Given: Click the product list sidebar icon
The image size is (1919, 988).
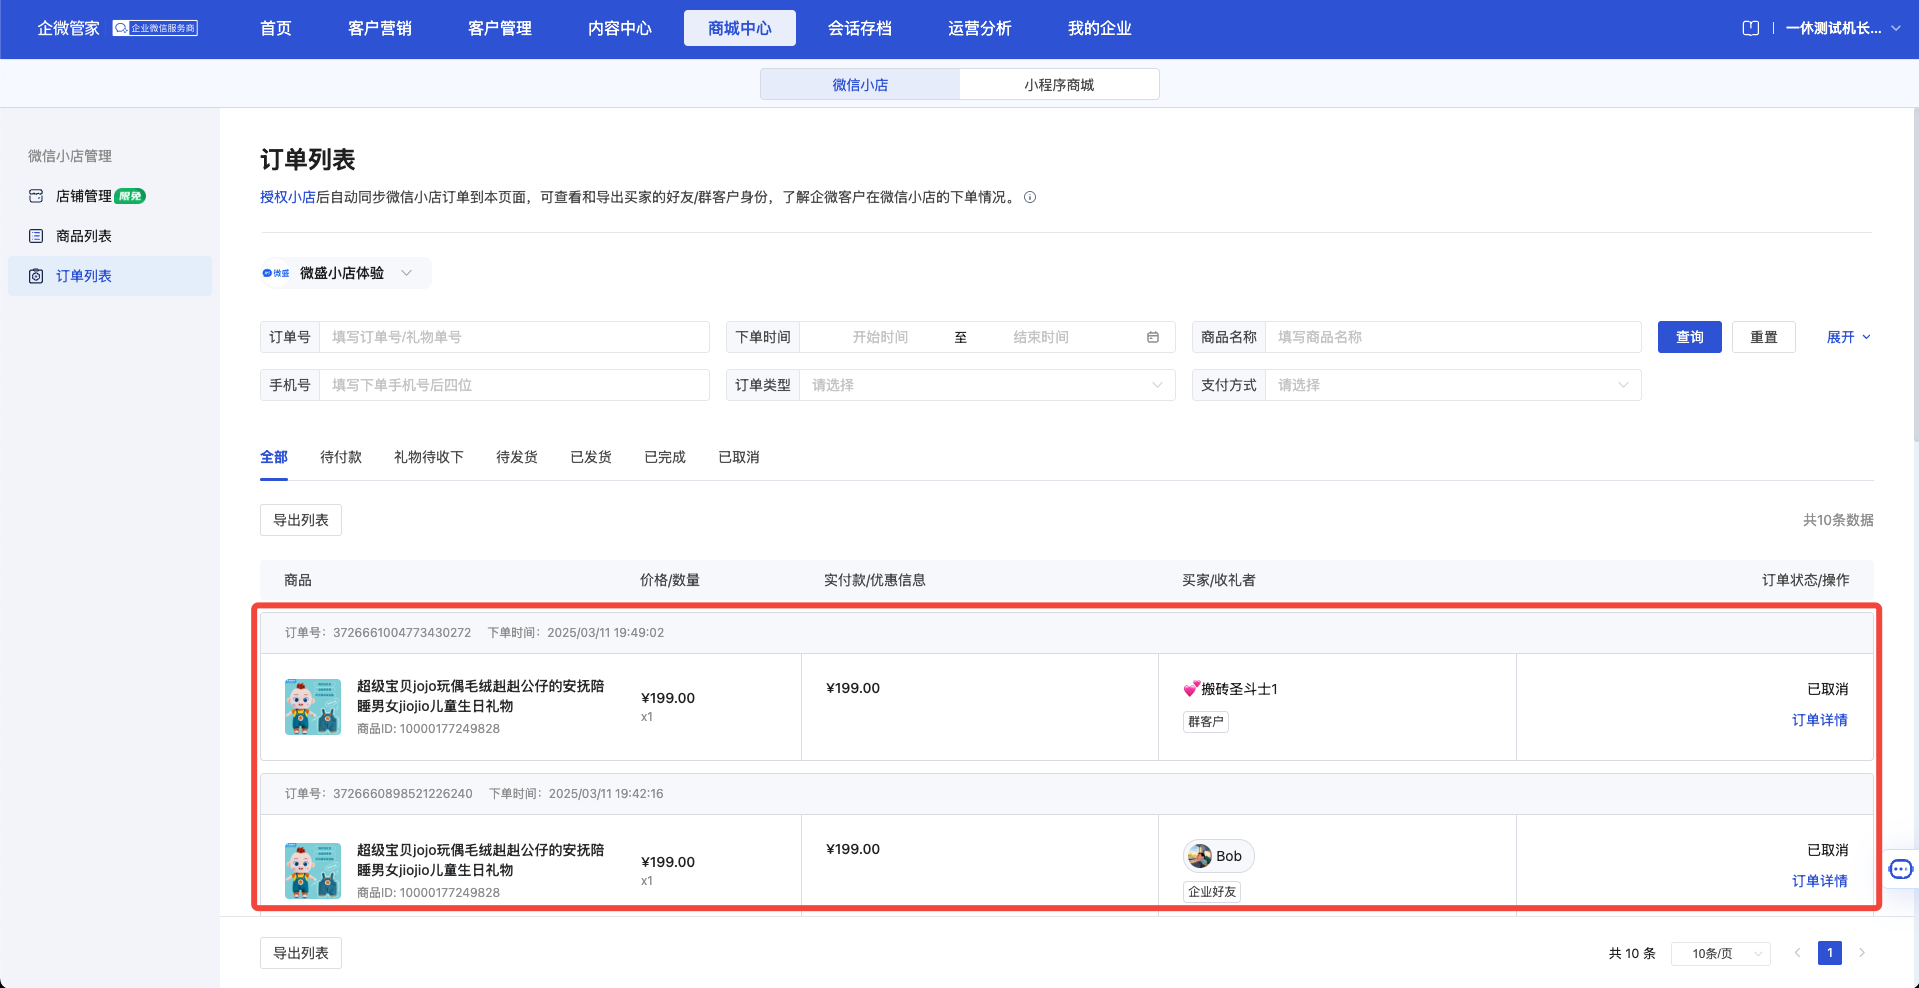Looking at the screenshot, I should (x=36, y=236).
